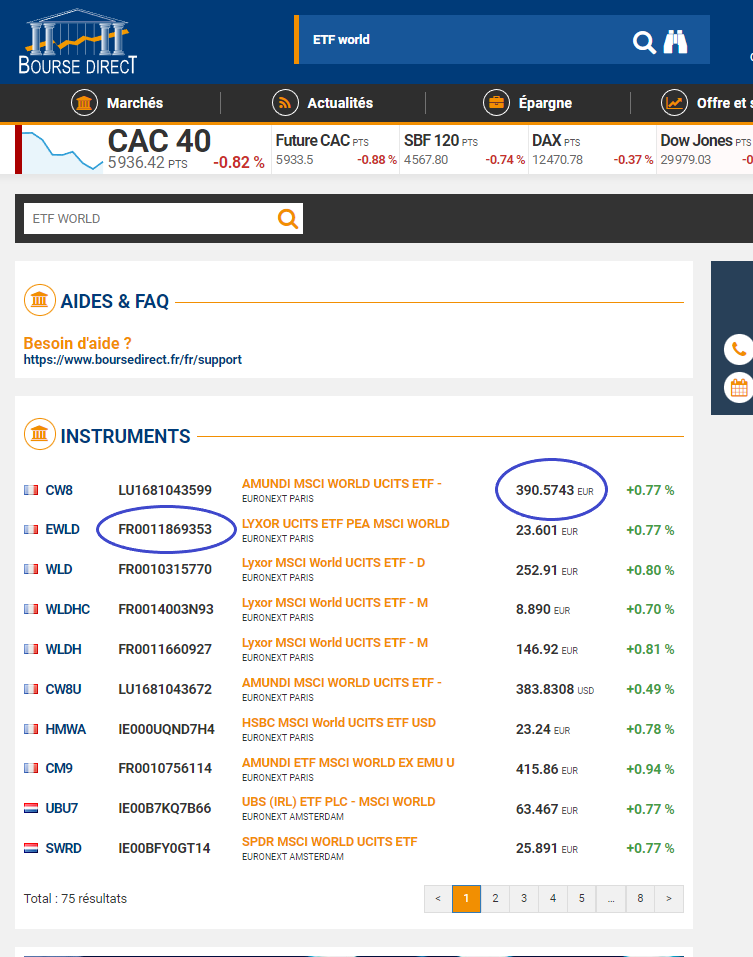The height and width of the screenshot is (957, 753).
Task: Open LYXOR UCITS ETF PEA MSCI WORLD
Action: click(345, 524)
